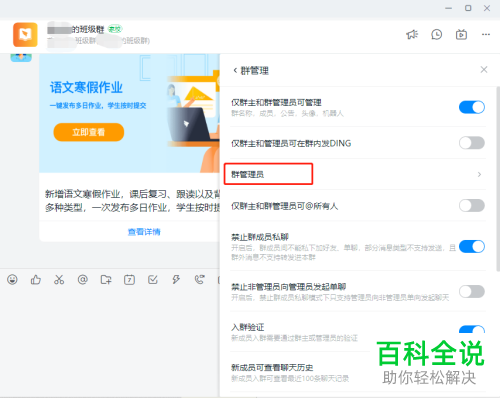Start a voice call icon
The image size is (500, 398).
coord(199,279)
